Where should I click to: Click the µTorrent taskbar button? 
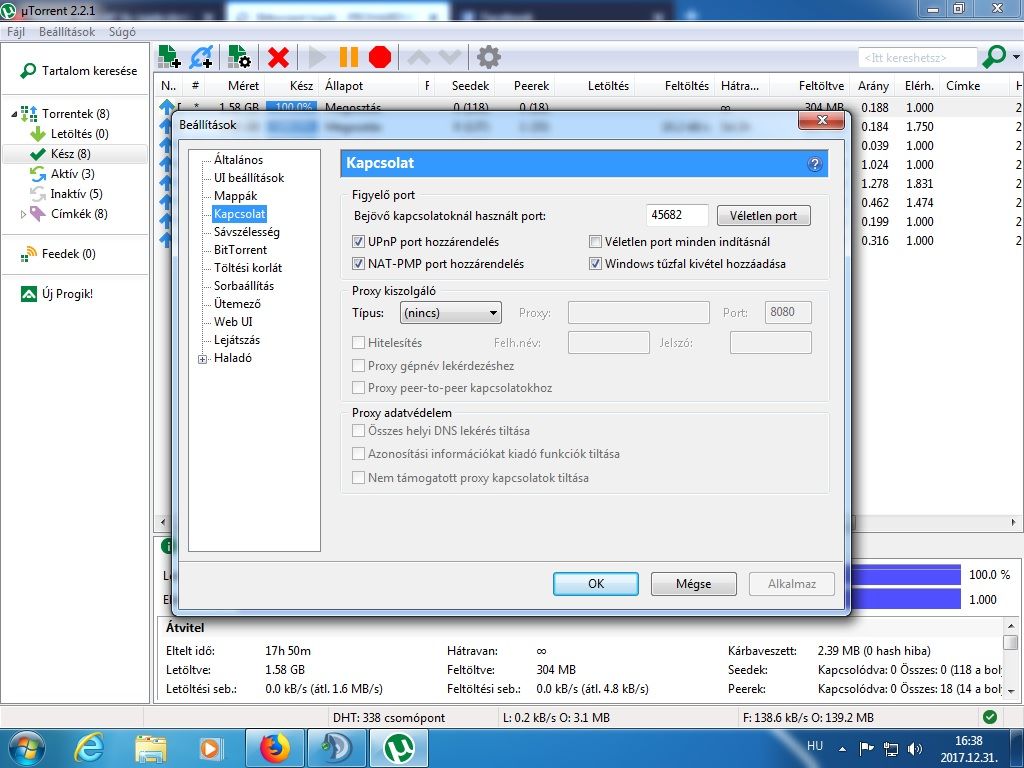click(x=399, y=748)
